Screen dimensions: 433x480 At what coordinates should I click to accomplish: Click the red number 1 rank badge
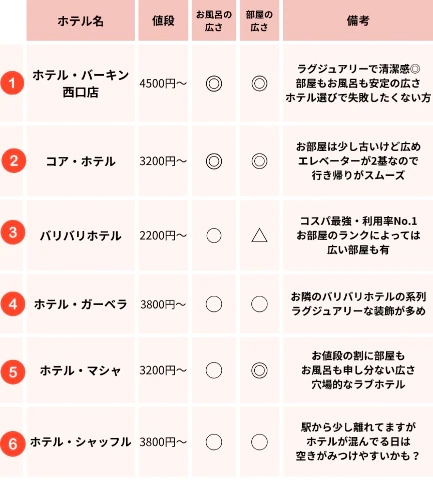(12, 83)
